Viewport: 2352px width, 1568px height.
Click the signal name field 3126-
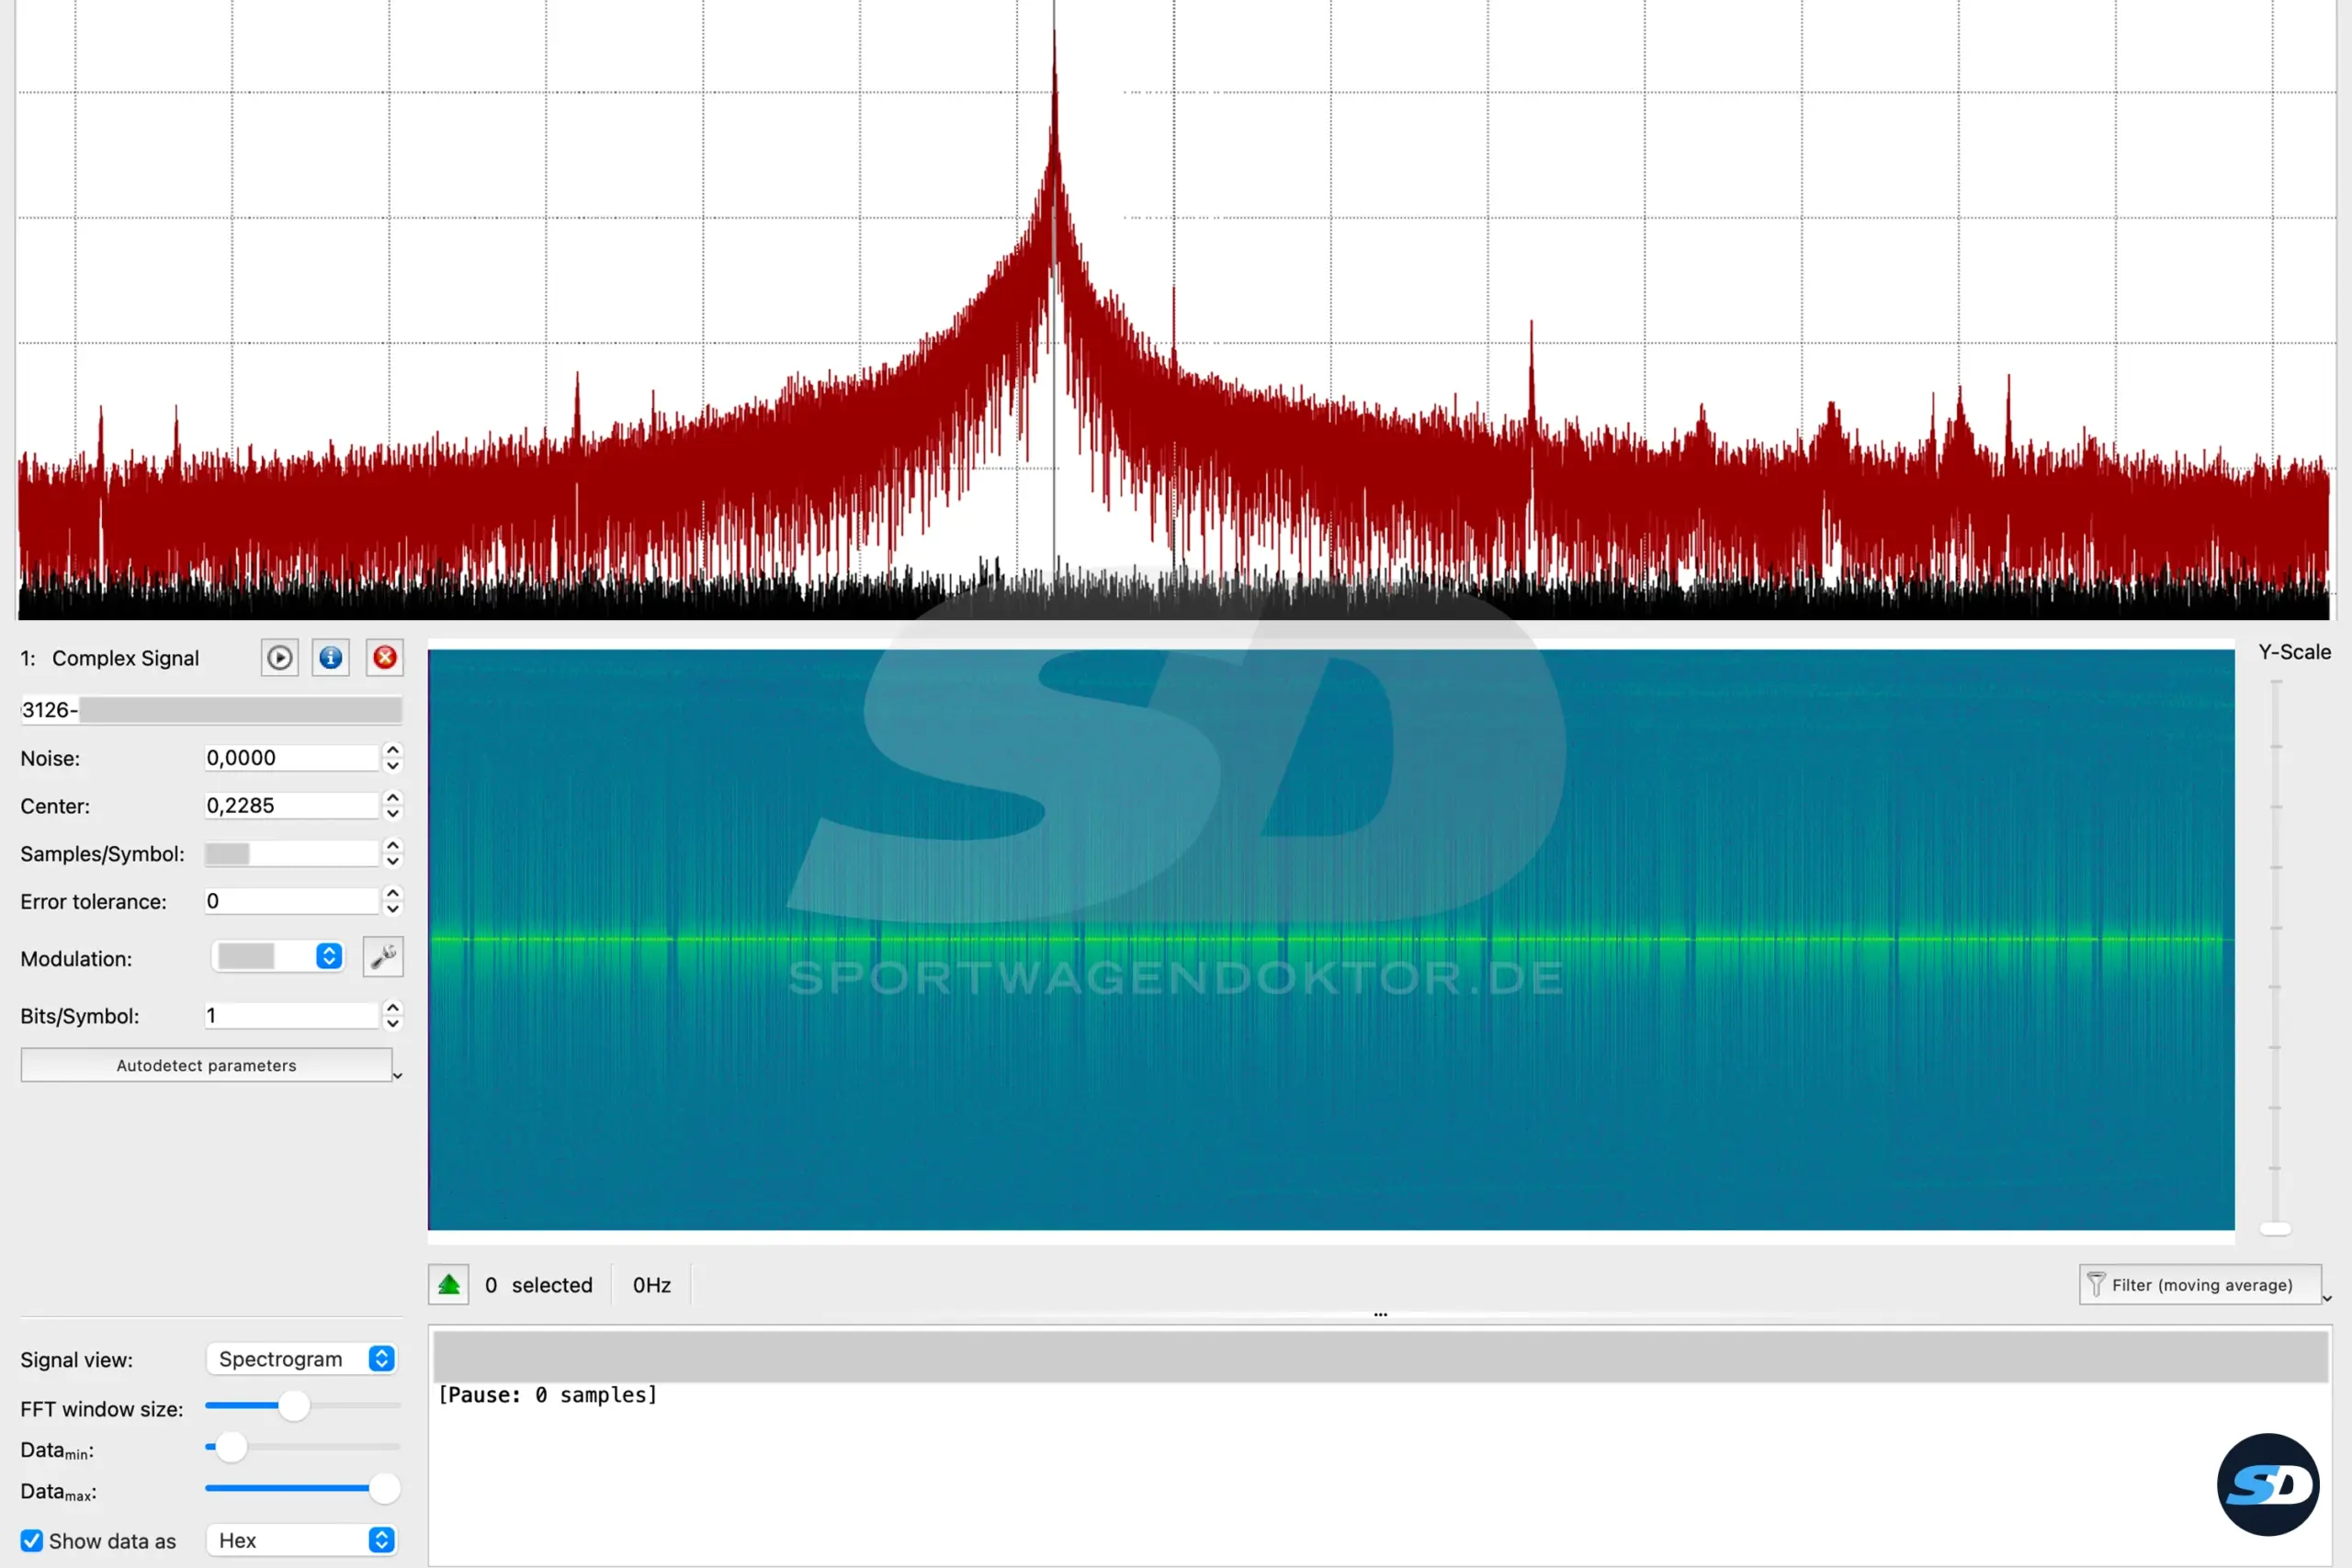click(x=211, y=710)
